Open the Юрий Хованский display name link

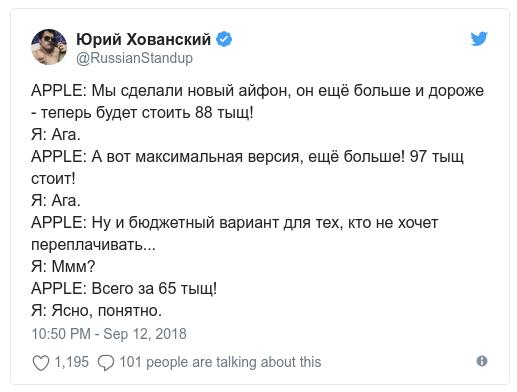(x=143, y=39)
